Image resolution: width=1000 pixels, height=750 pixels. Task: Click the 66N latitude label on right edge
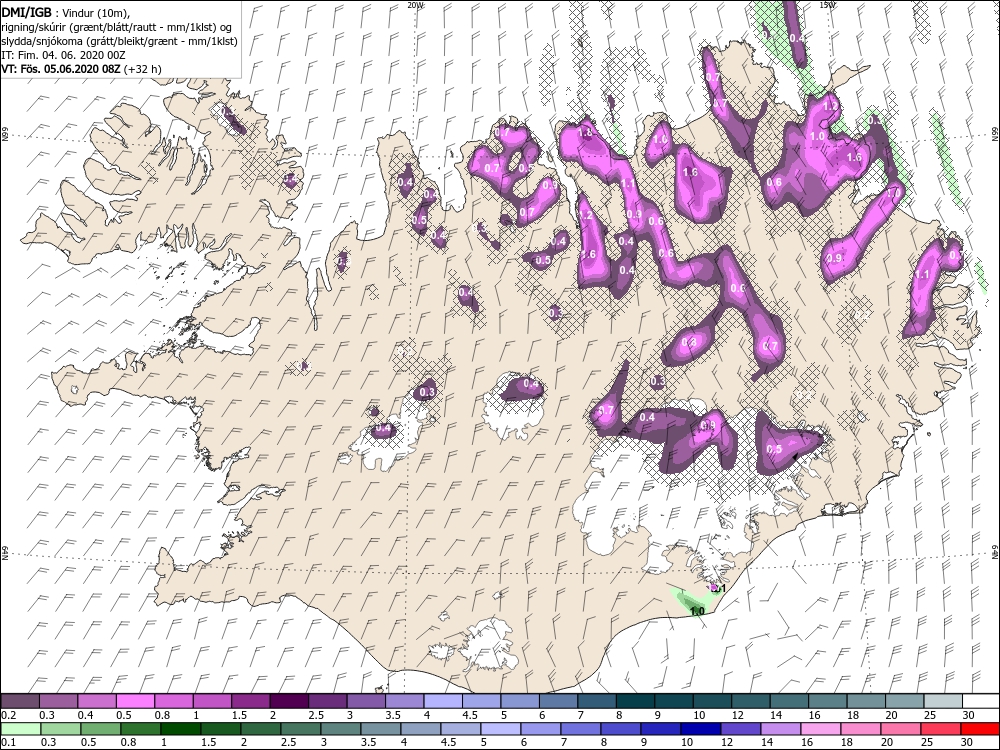[x=996, y=133]
